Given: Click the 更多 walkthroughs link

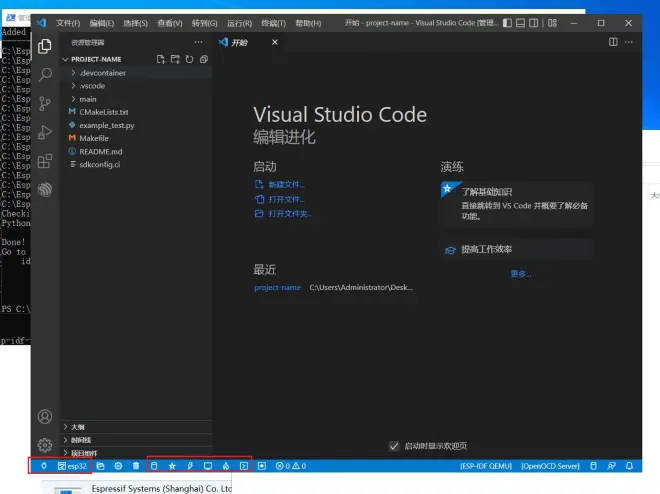Looking at the screenshot, I should tap(520, 274).
